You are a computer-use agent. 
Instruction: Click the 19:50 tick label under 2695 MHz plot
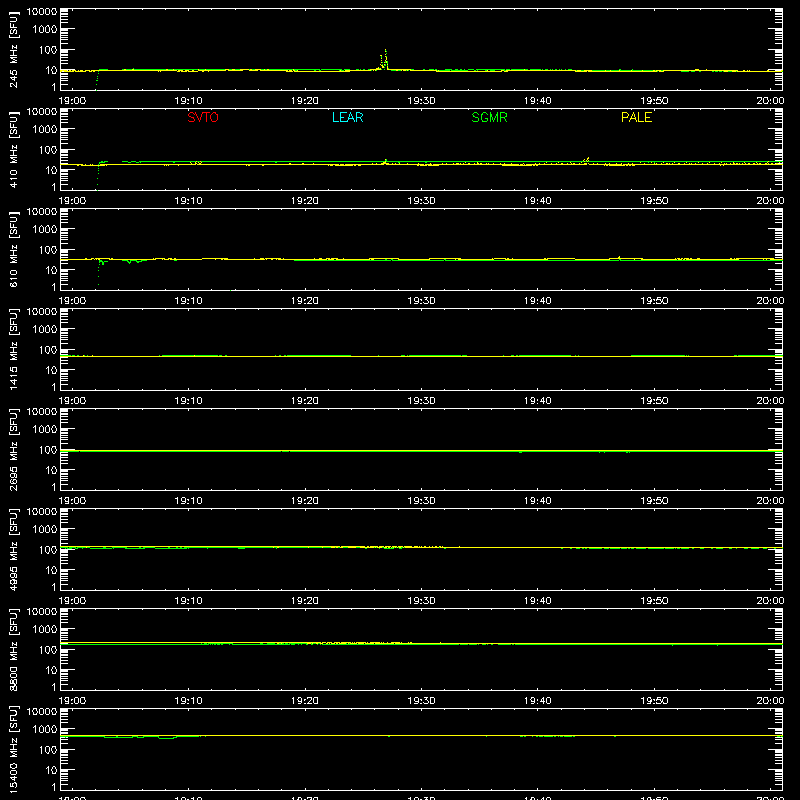[654, 501]
